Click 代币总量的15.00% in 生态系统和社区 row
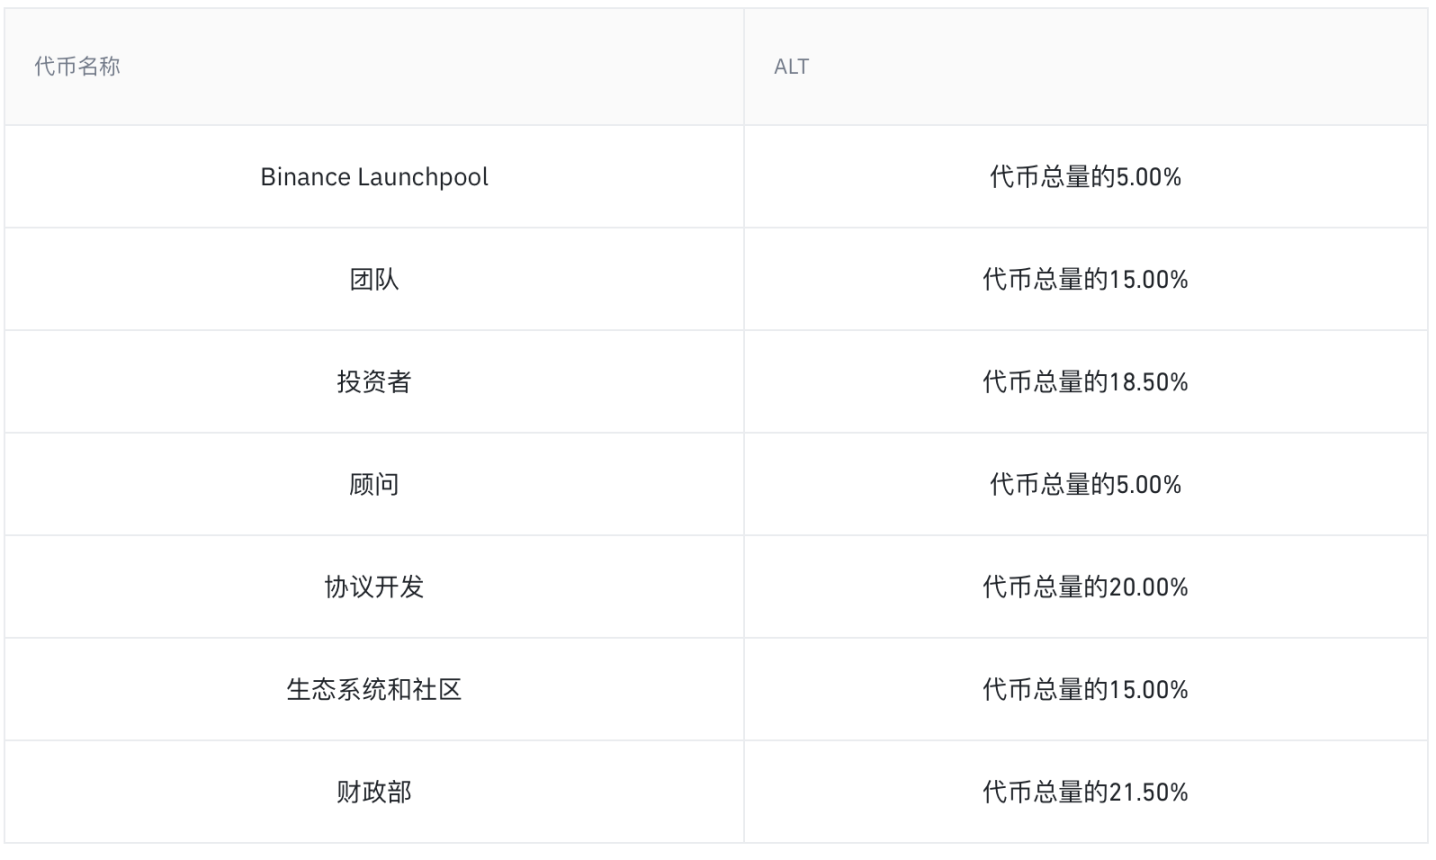 (1085, 690)
